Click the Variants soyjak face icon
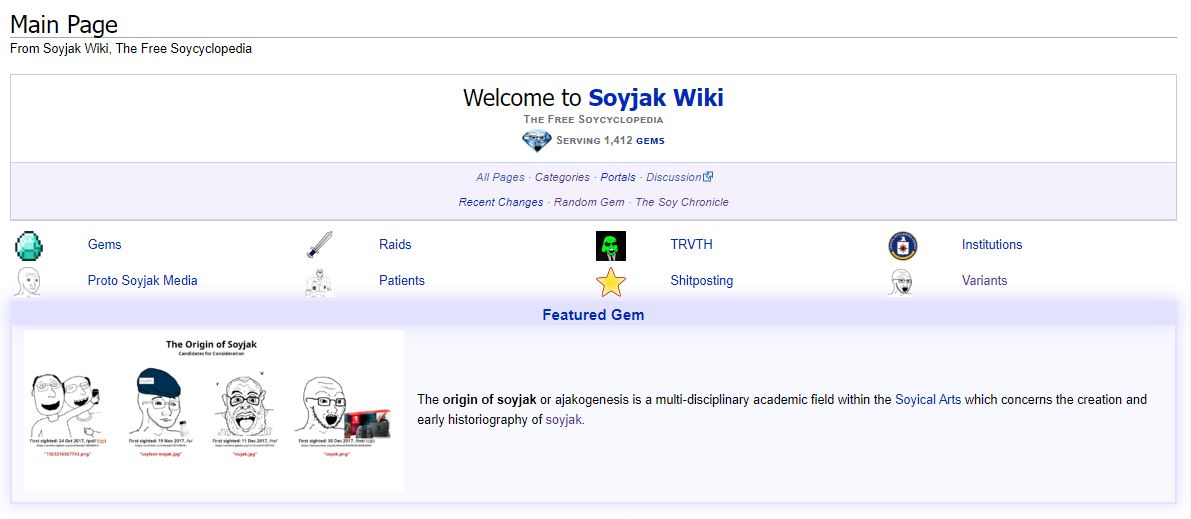The height and width of the screenshot is (519, 1191). point(902,281)
